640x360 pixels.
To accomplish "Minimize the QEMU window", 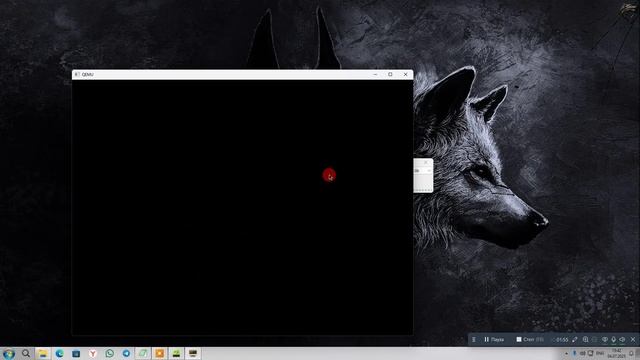I will [375, 74].
